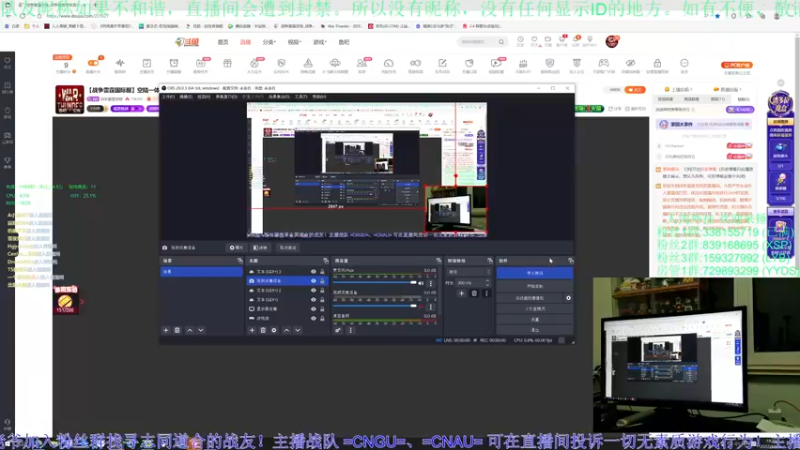The image size is (800, 450).
Task: Click 开始录制 button in OBS Controls
Action: [x=535, y=287]
